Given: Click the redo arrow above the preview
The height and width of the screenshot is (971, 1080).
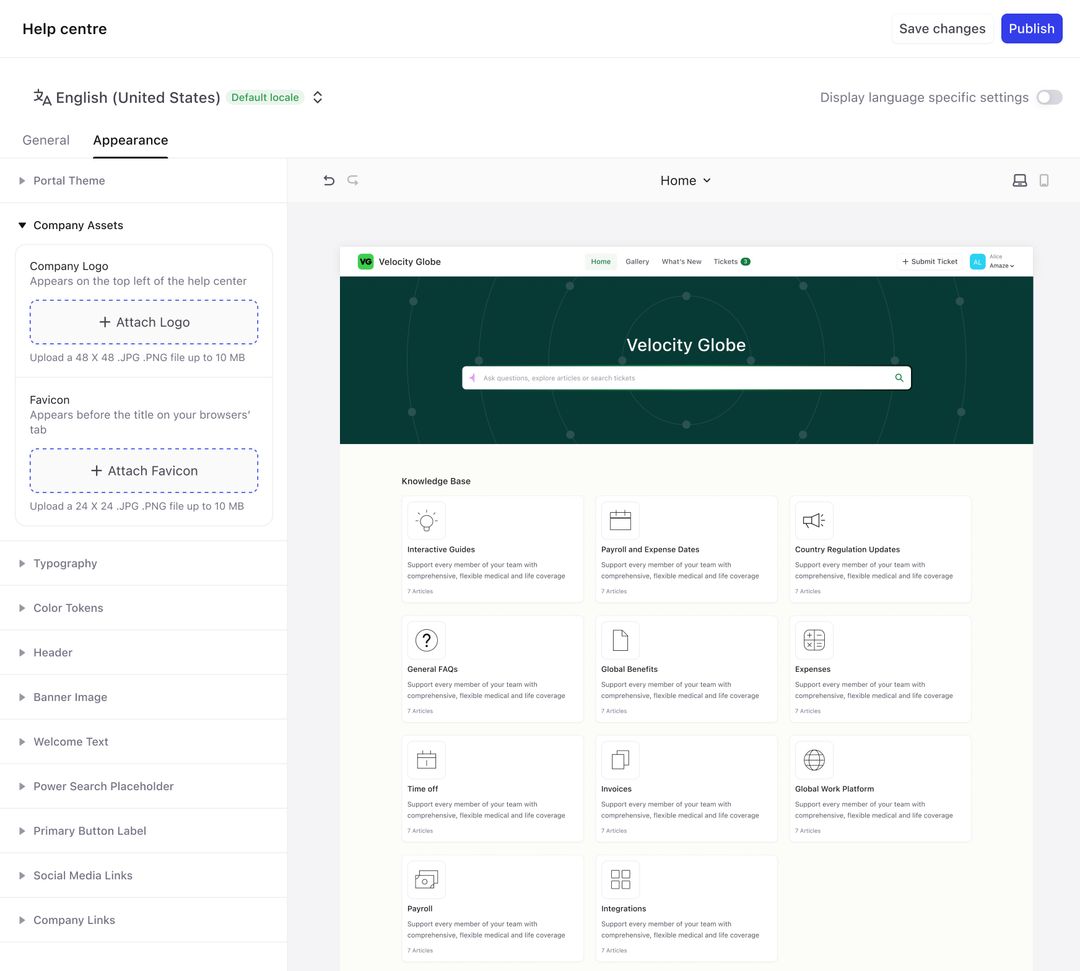Looking at the screenshot, I should [x=352, y=180].
